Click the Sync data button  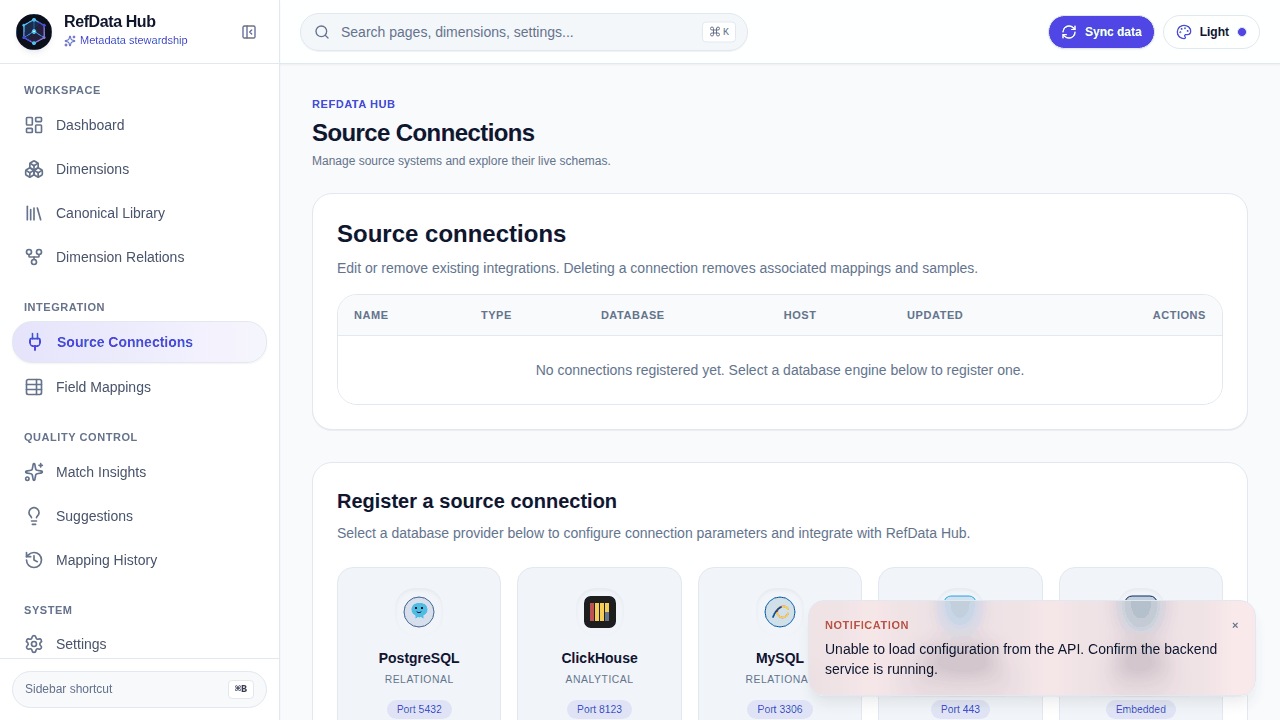1101,32
